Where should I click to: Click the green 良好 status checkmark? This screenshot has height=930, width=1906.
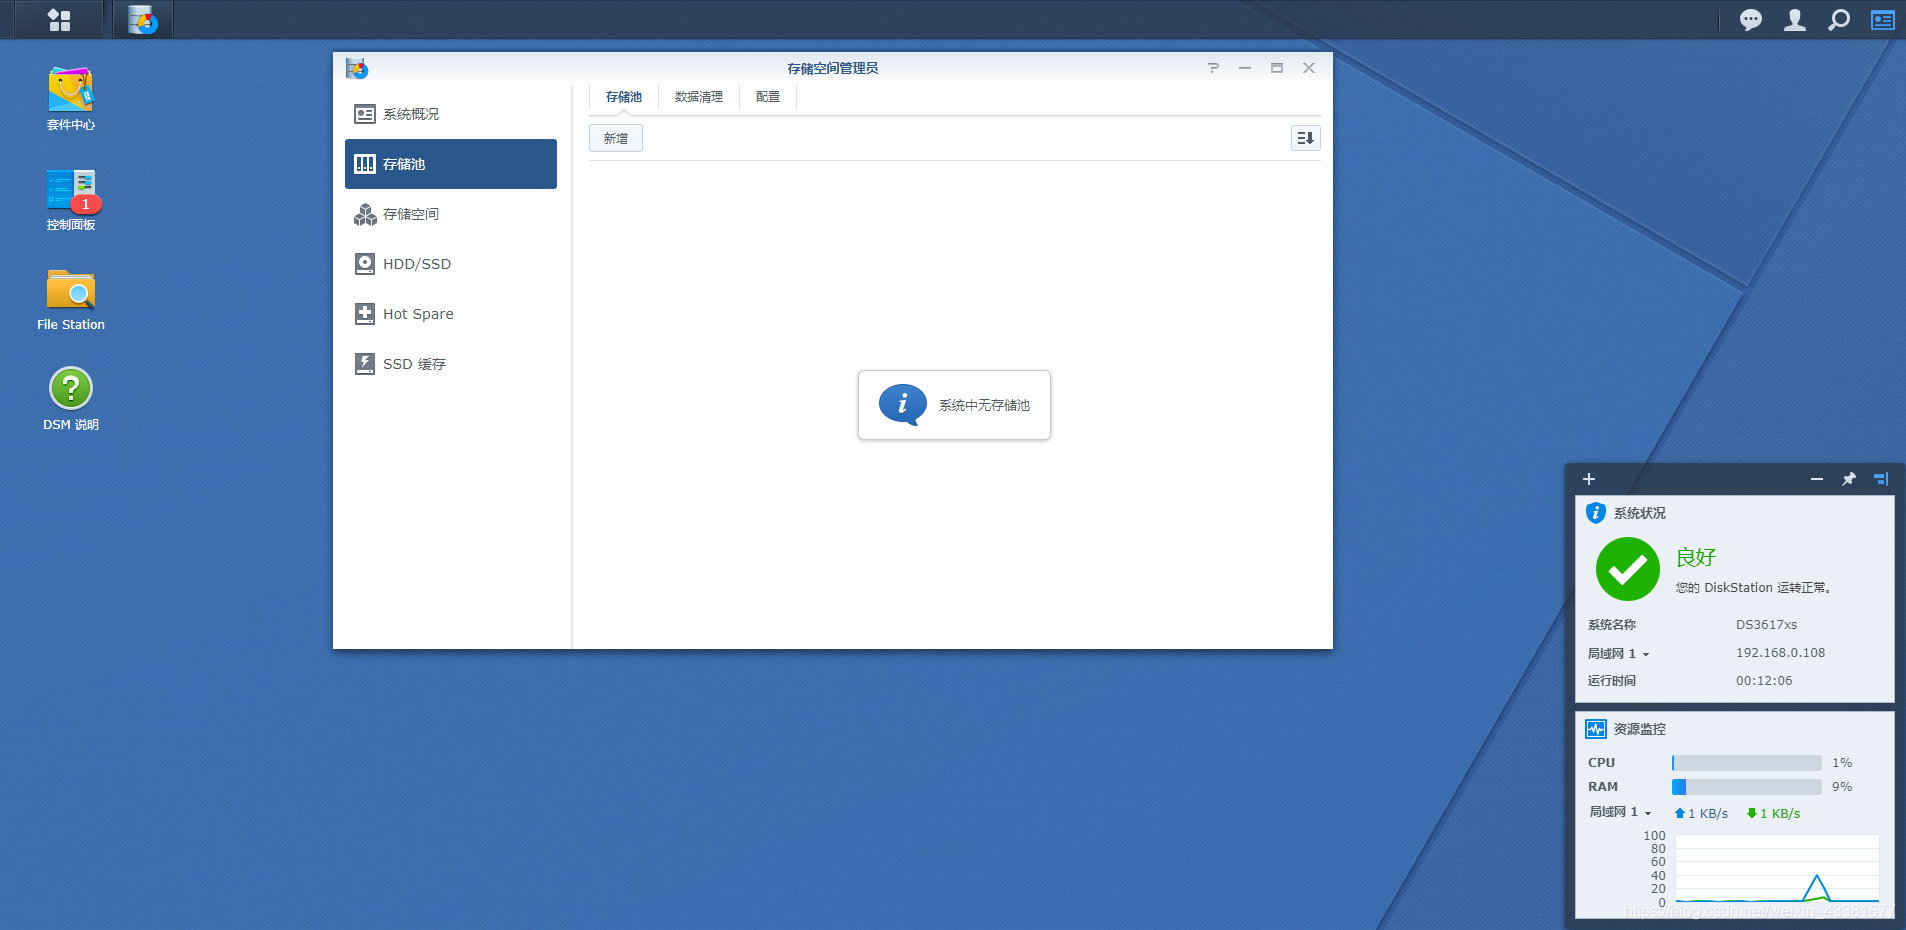[1627, 569]
